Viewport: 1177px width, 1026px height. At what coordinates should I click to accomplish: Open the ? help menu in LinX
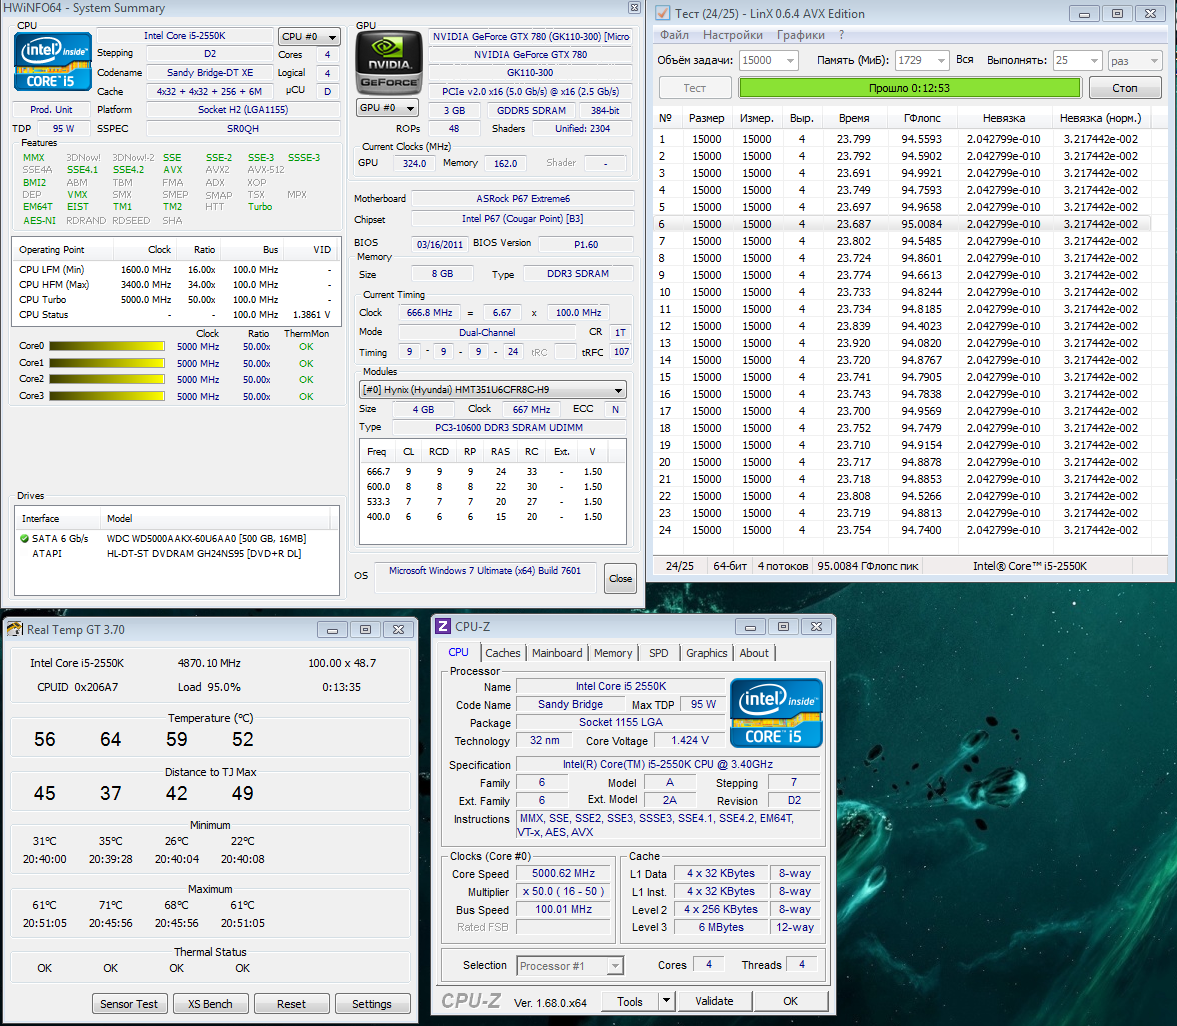tap(841, 35)
